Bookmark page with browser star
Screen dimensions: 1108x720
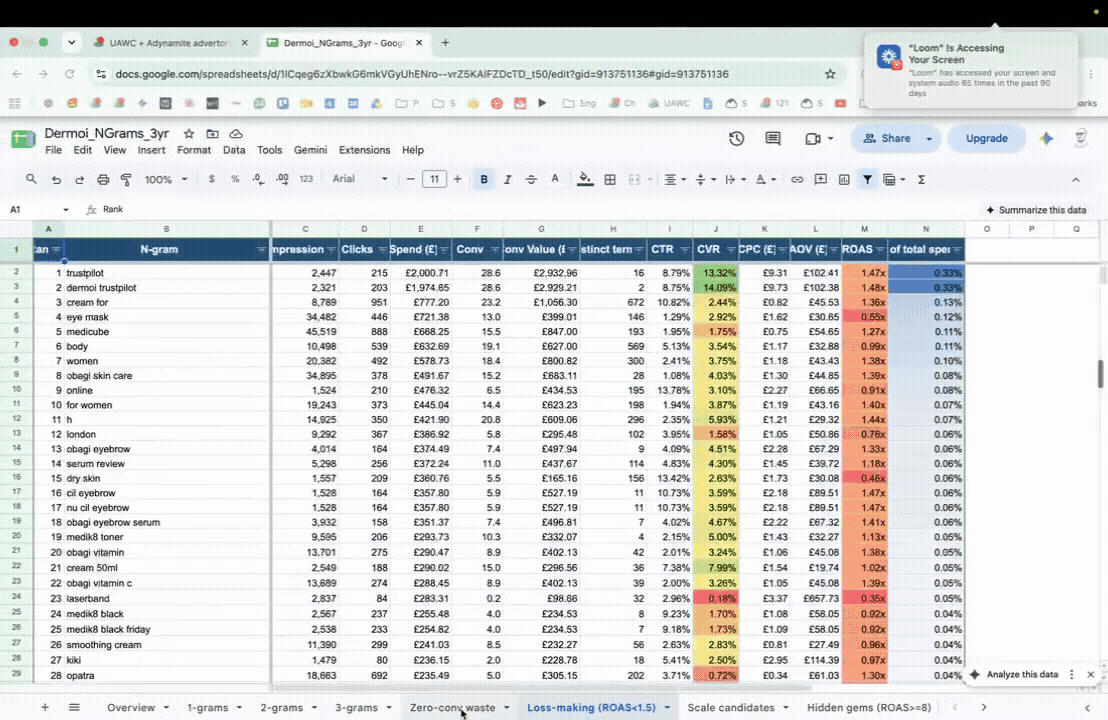(830, 73)
